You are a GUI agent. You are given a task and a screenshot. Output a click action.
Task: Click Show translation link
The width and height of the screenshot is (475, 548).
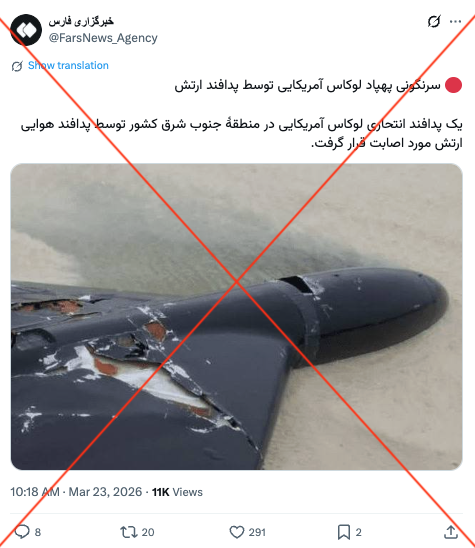(68, 65)
